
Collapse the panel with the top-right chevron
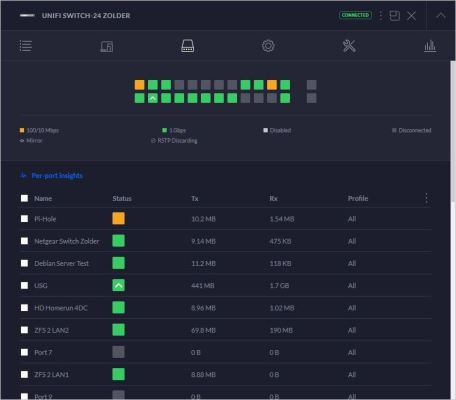pos(441,16)
